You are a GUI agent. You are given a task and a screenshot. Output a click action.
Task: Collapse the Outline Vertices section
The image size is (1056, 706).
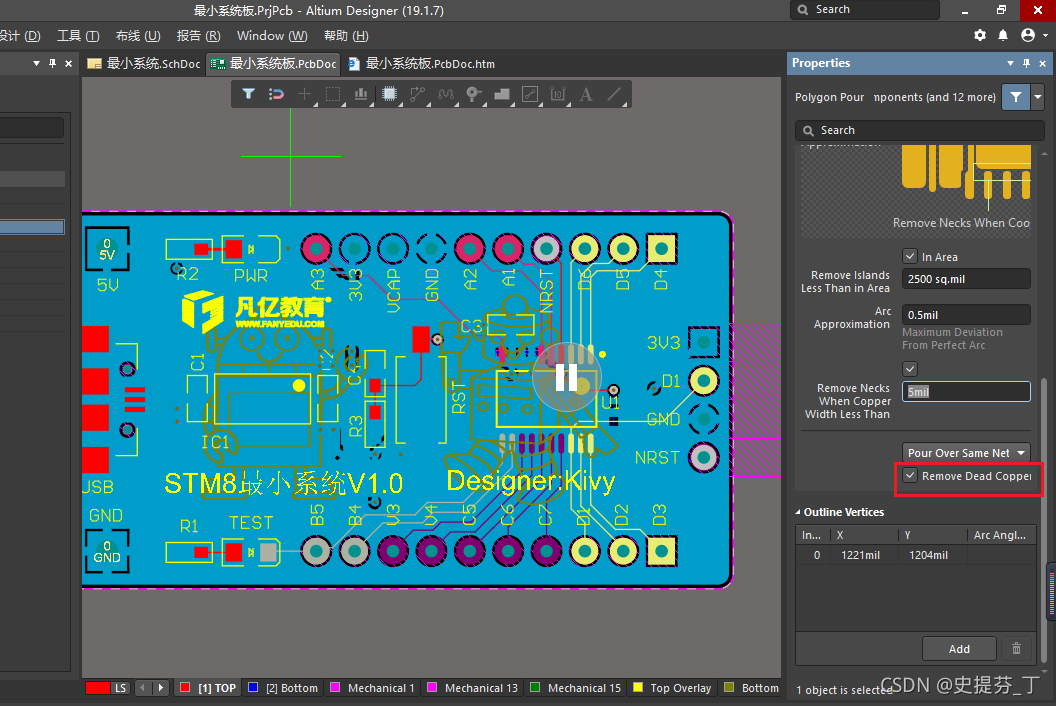pyautogui.click(x=798, y=513)
